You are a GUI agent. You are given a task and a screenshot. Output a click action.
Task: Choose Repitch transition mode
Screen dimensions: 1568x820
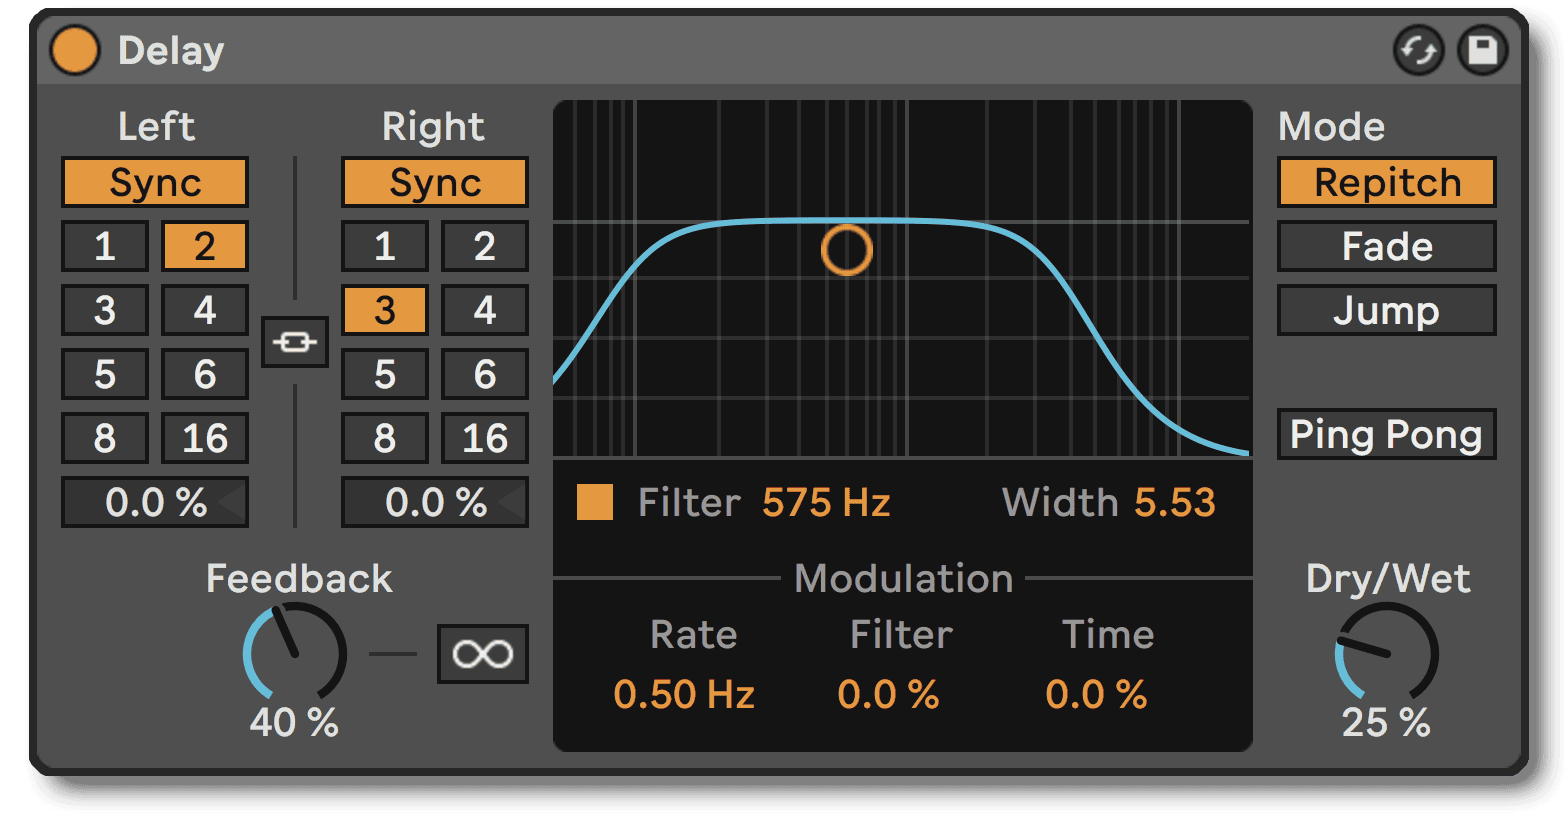click(1386, 183)
